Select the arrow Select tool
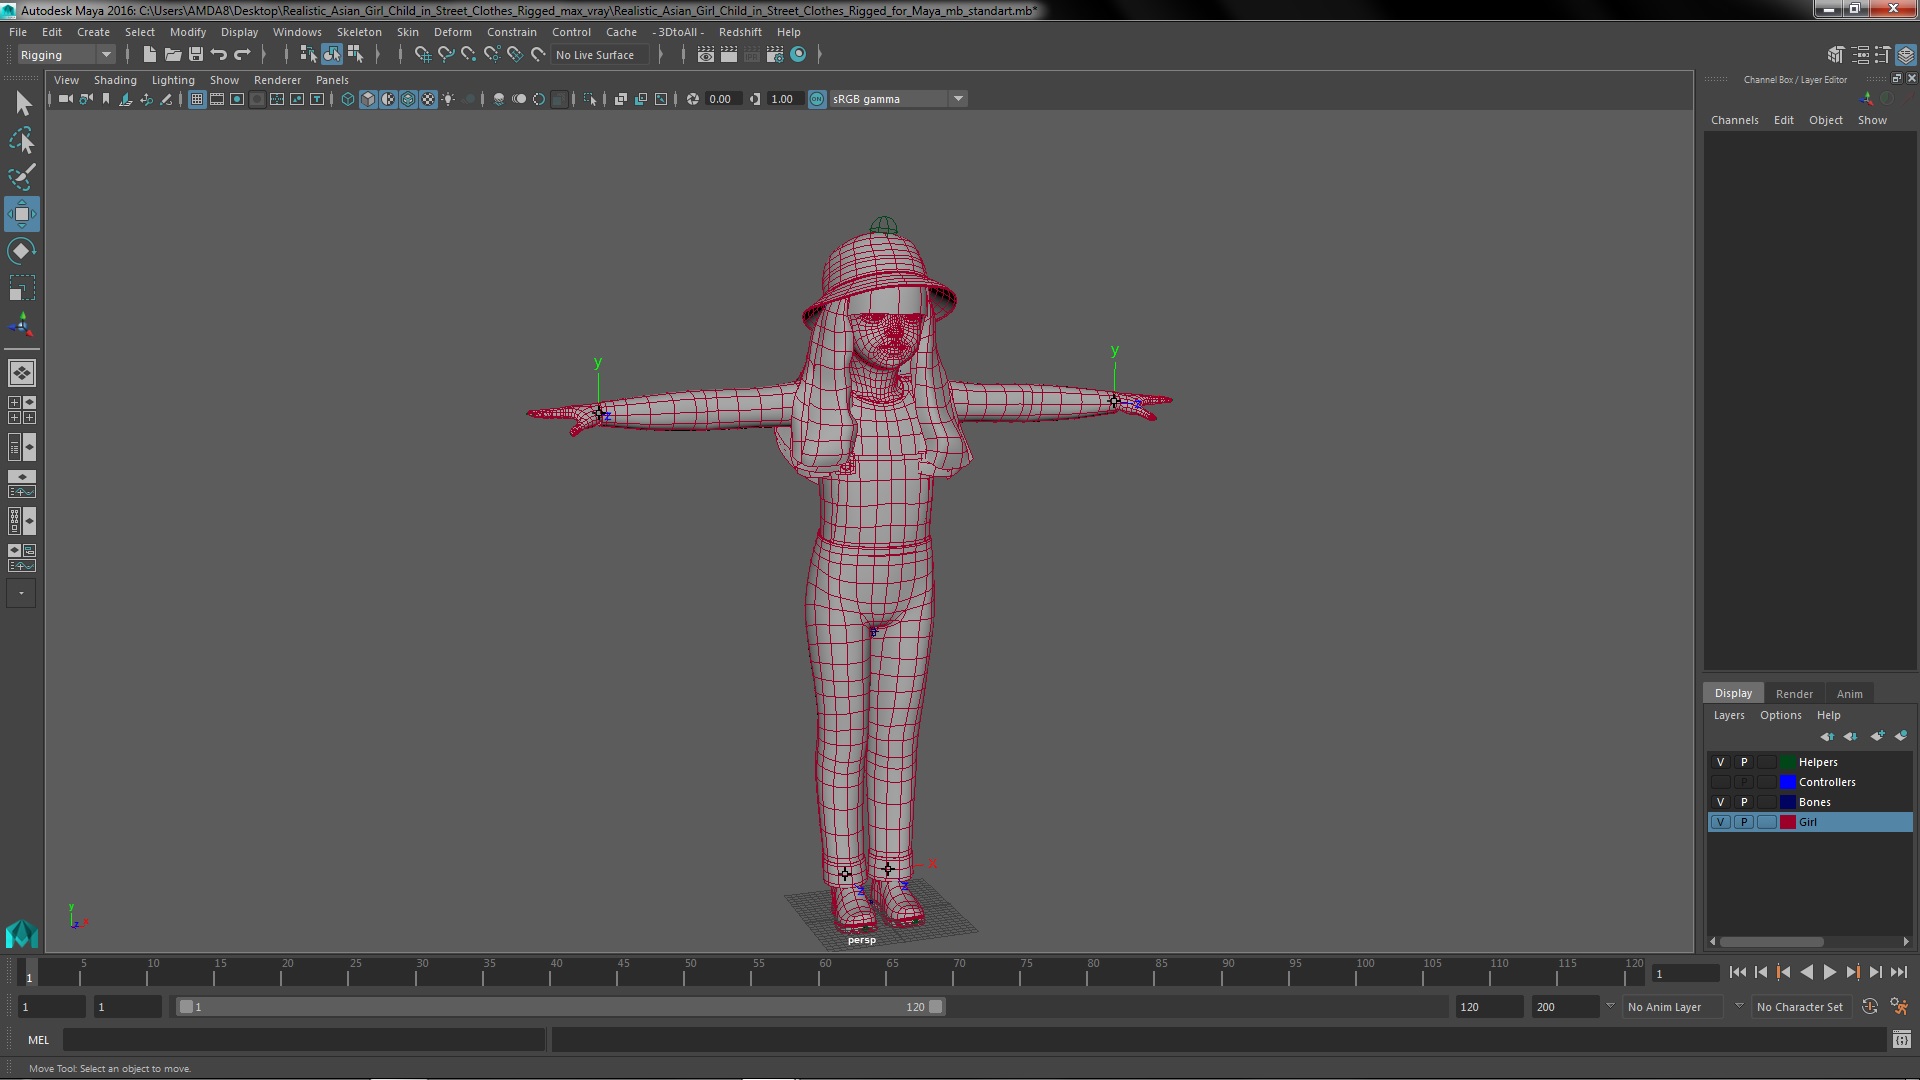Viewport: 1920px width, 1080px height. click(22, 103)
